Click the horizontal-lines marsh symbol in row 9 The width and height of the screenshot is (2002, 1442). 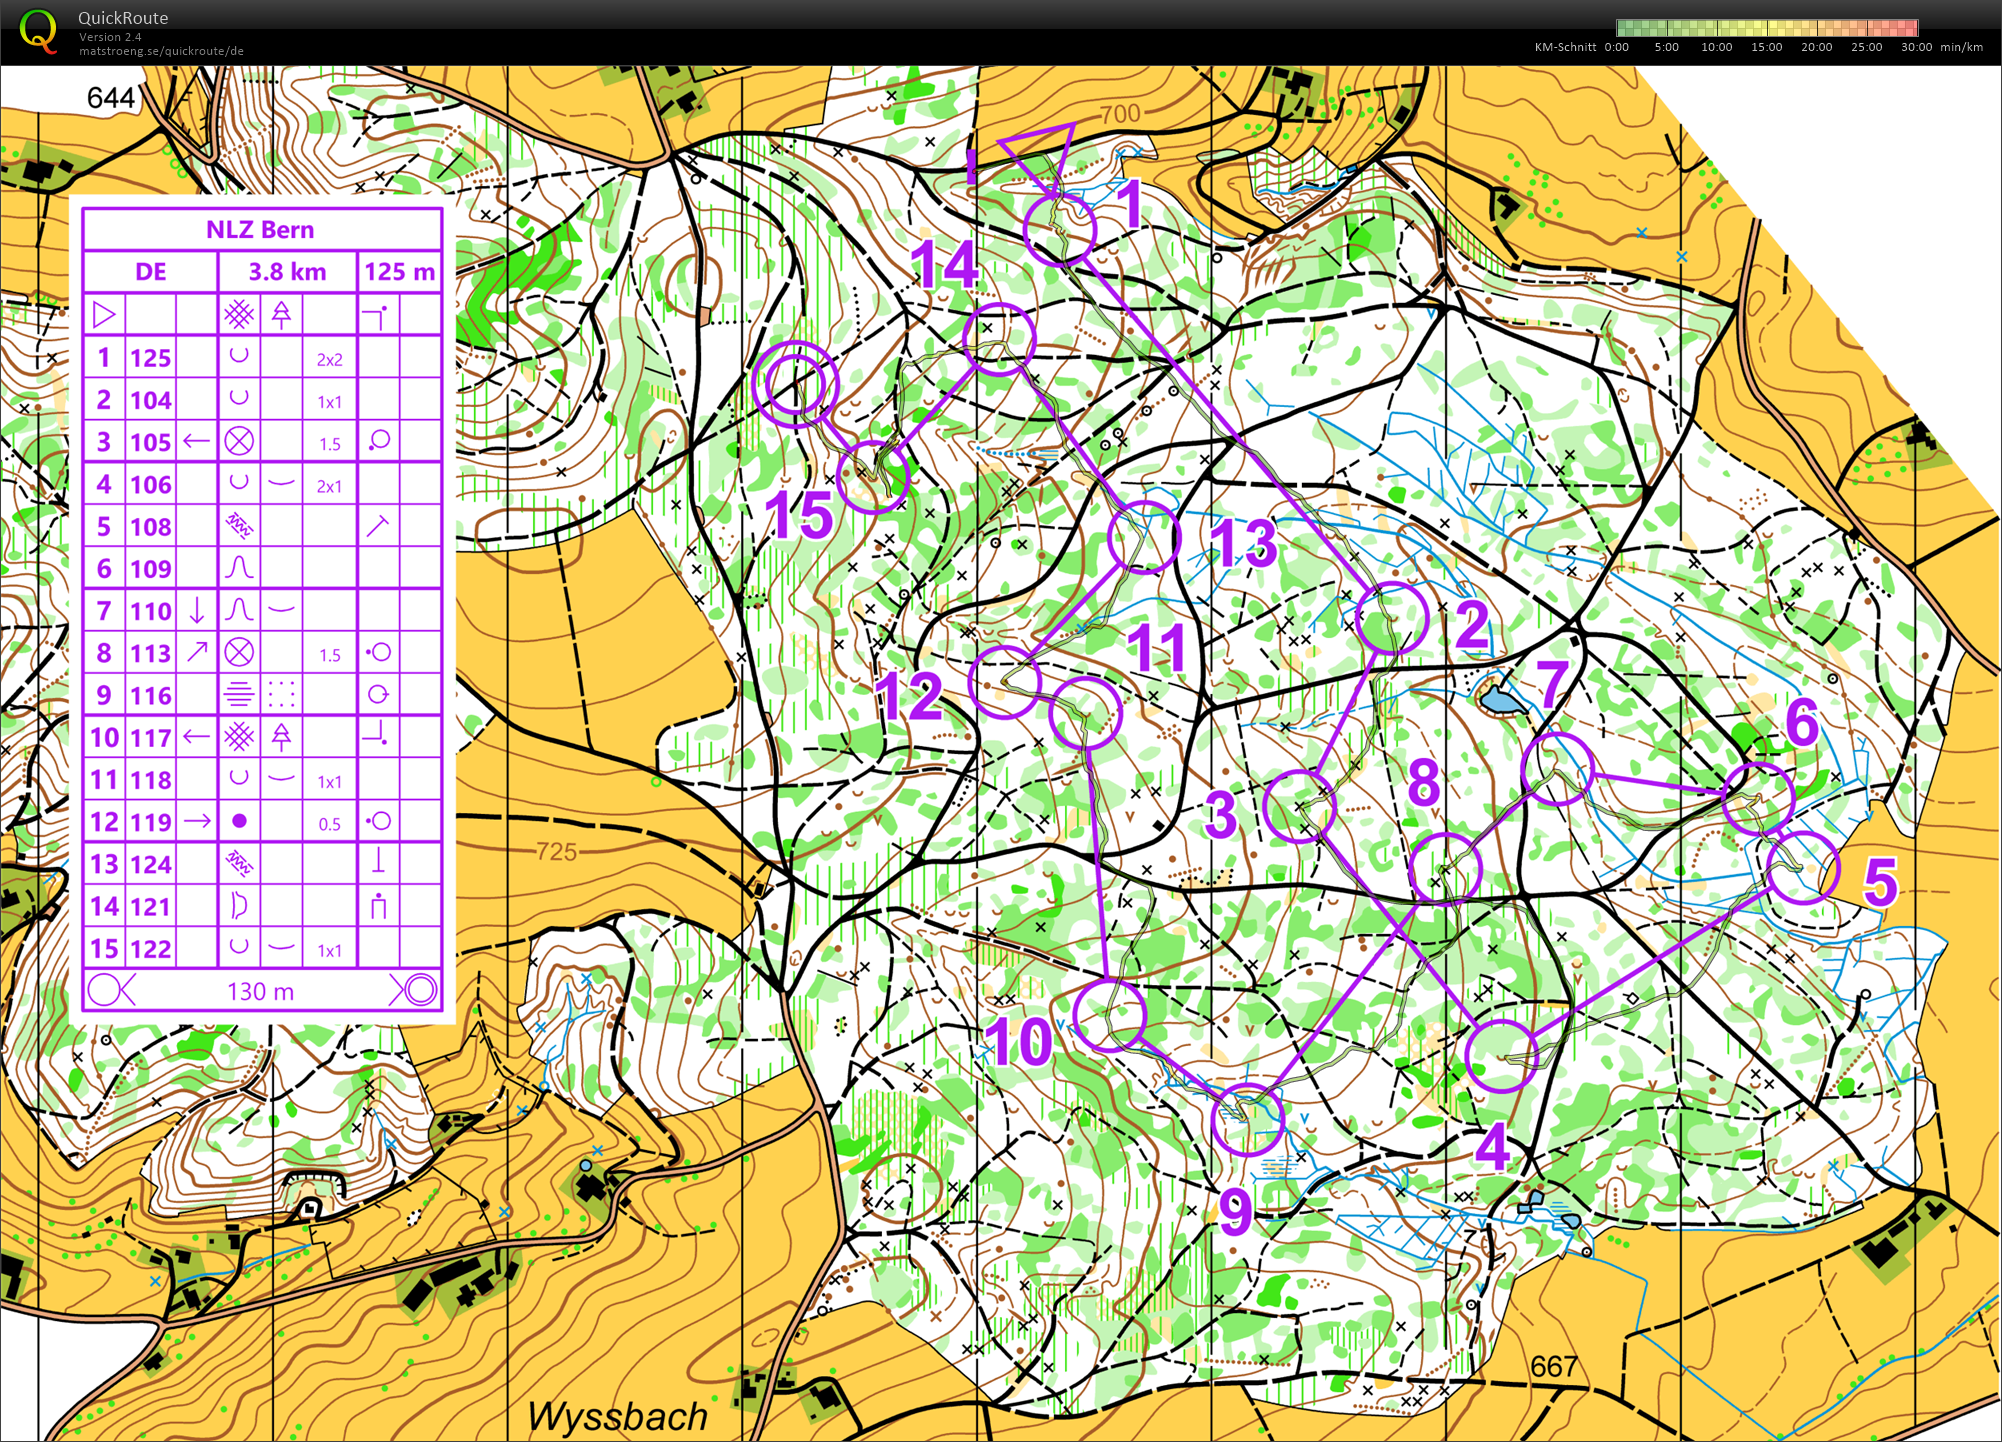(x=238, y=694)
